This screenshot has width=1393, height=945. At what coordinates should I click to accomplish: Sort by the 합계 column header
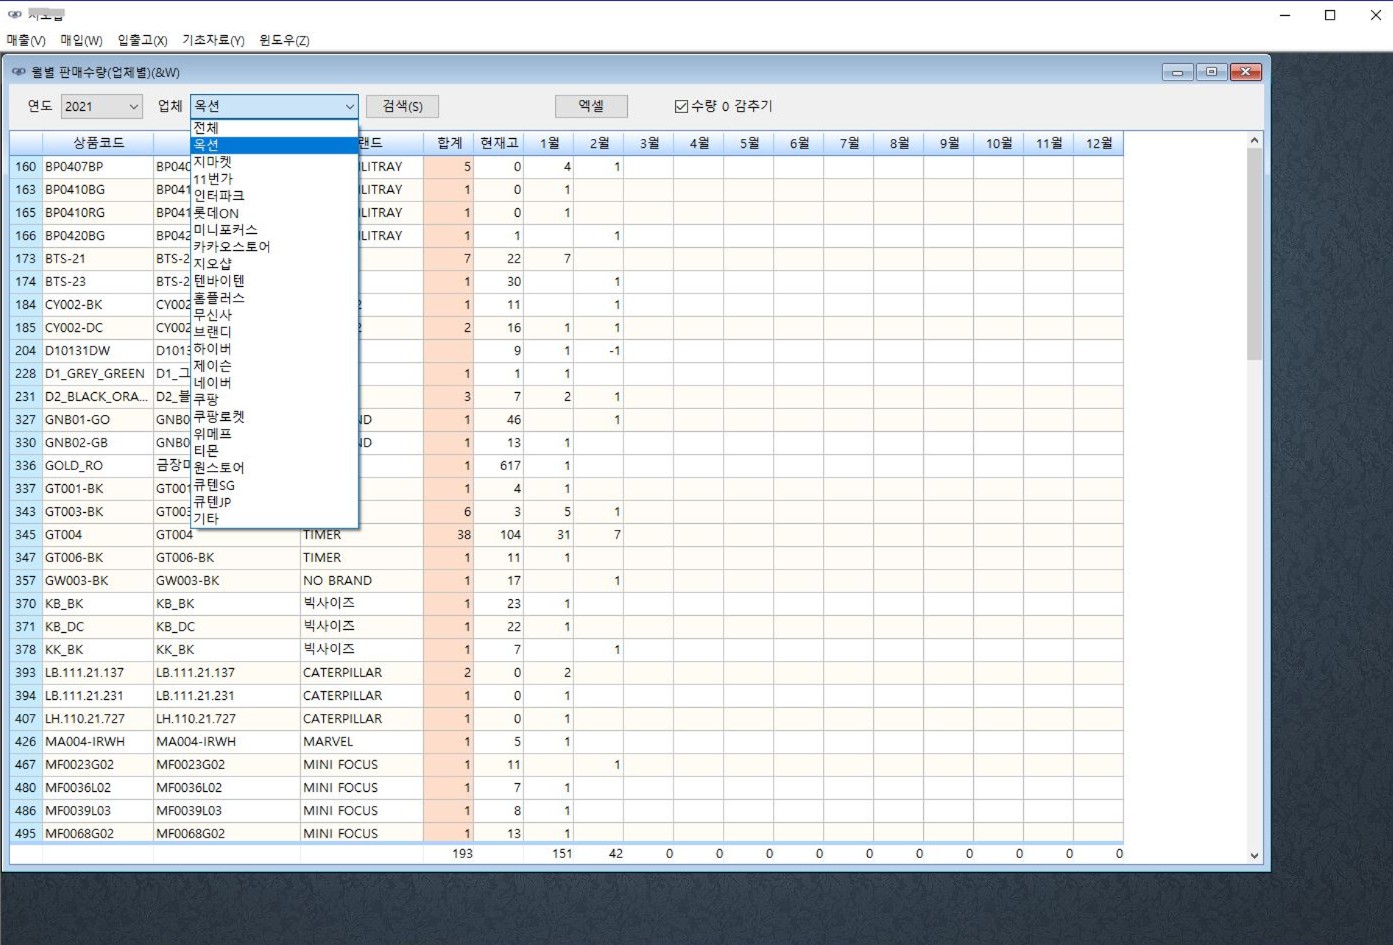(449, 143)
